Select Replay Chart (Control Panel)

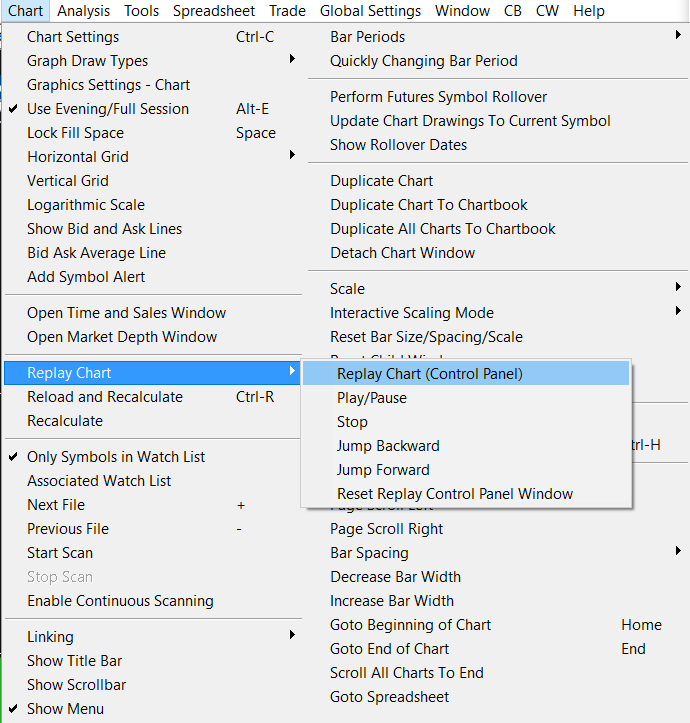[429, 374]
